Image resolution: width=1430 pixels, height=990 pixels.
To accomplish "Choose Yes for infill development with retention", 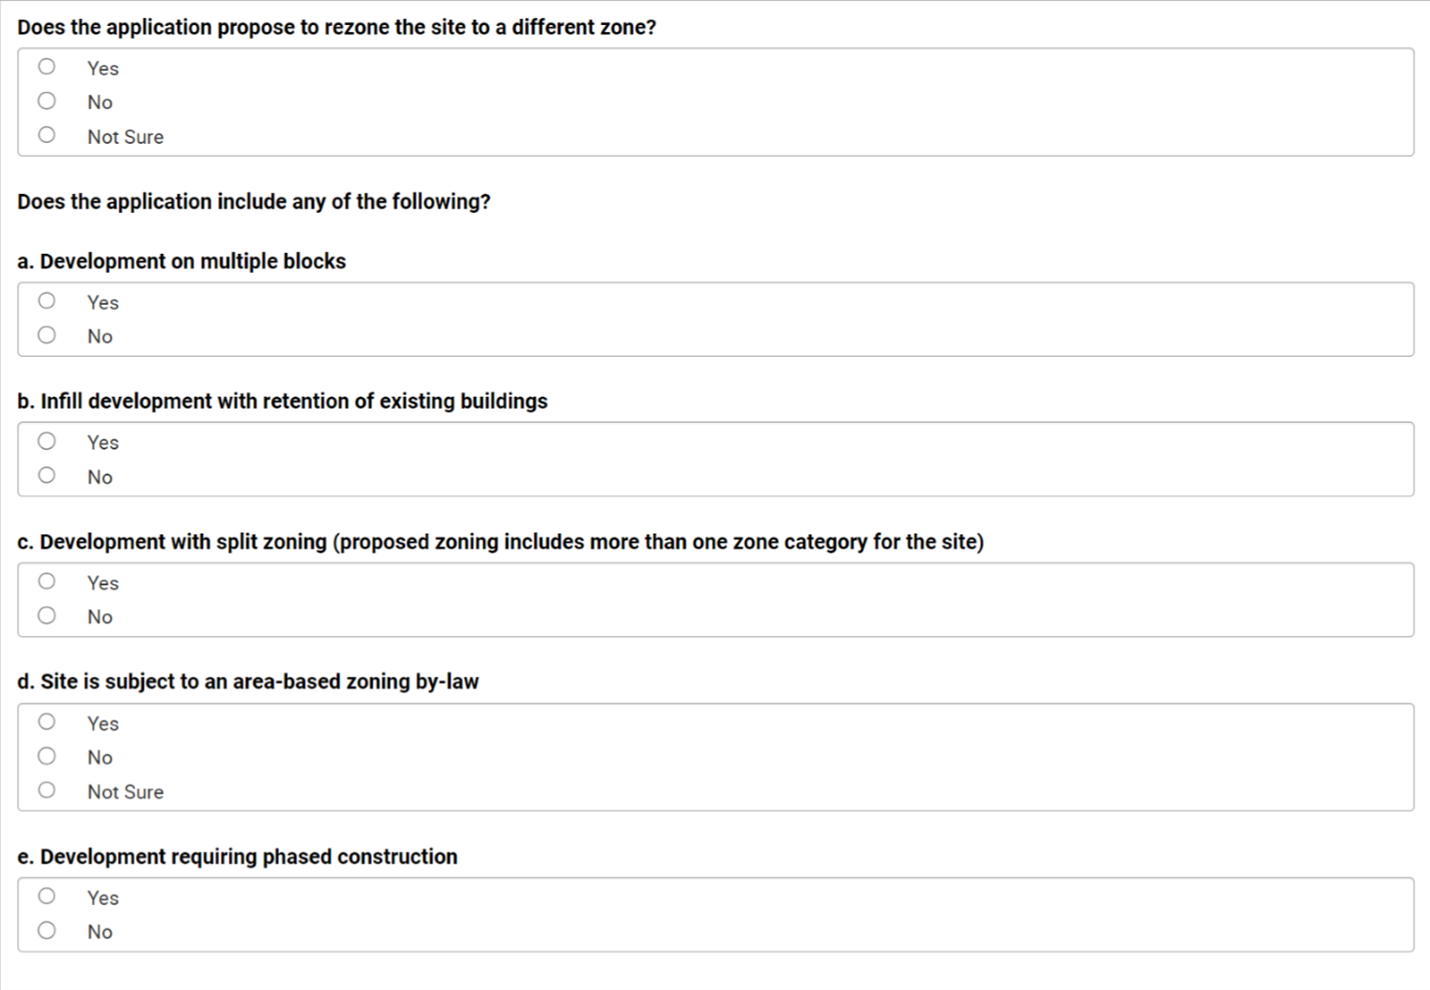I will coord(47,441).
